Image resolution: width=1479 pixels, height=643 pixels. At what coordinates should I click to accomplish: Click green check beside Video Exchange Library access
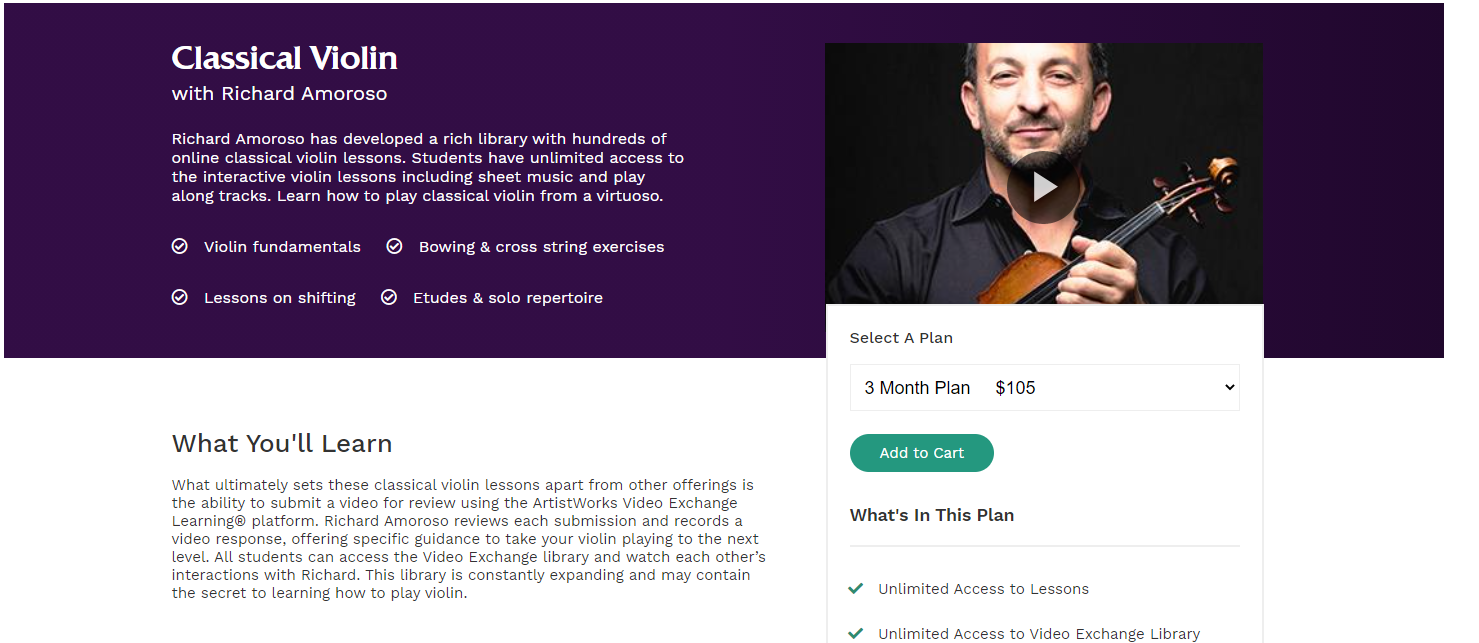click(856, 633)
